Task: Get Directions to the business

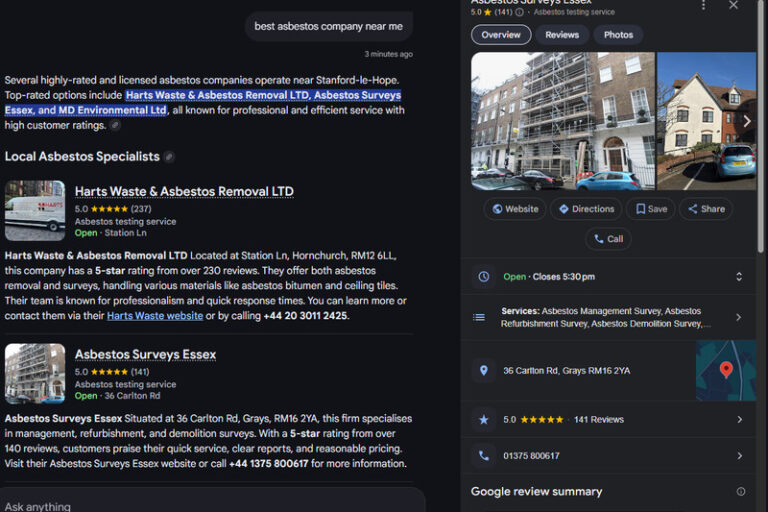Action: pos(586,209)
